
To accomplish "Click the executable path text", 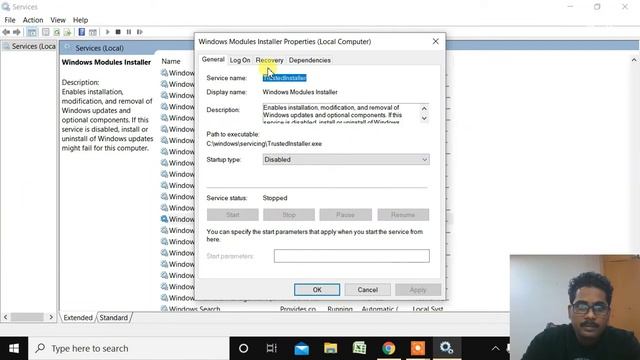I will pyautogui.click(x=264, y=144).
